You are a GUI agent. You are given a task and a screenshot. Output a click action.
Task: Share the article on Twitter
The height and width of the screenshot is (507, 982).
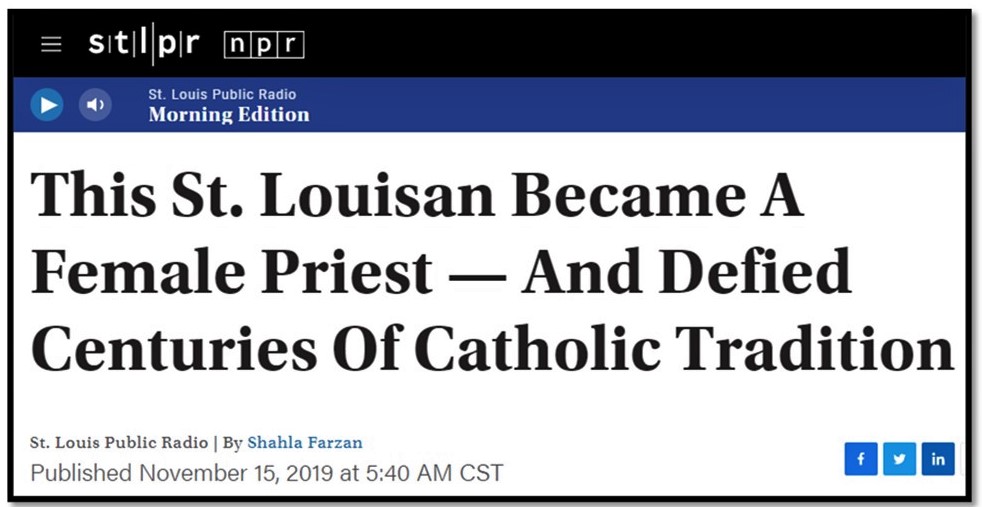(x=899, y=459)
